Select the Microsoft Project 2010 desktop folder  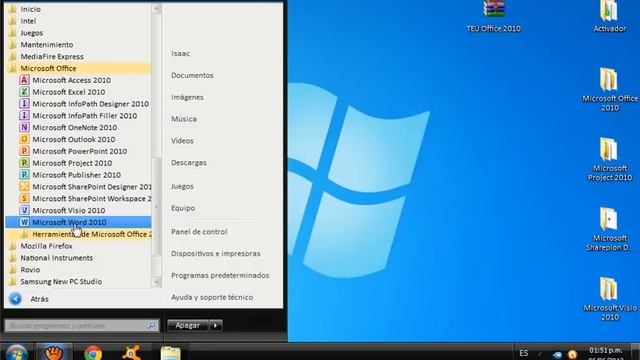610,160
